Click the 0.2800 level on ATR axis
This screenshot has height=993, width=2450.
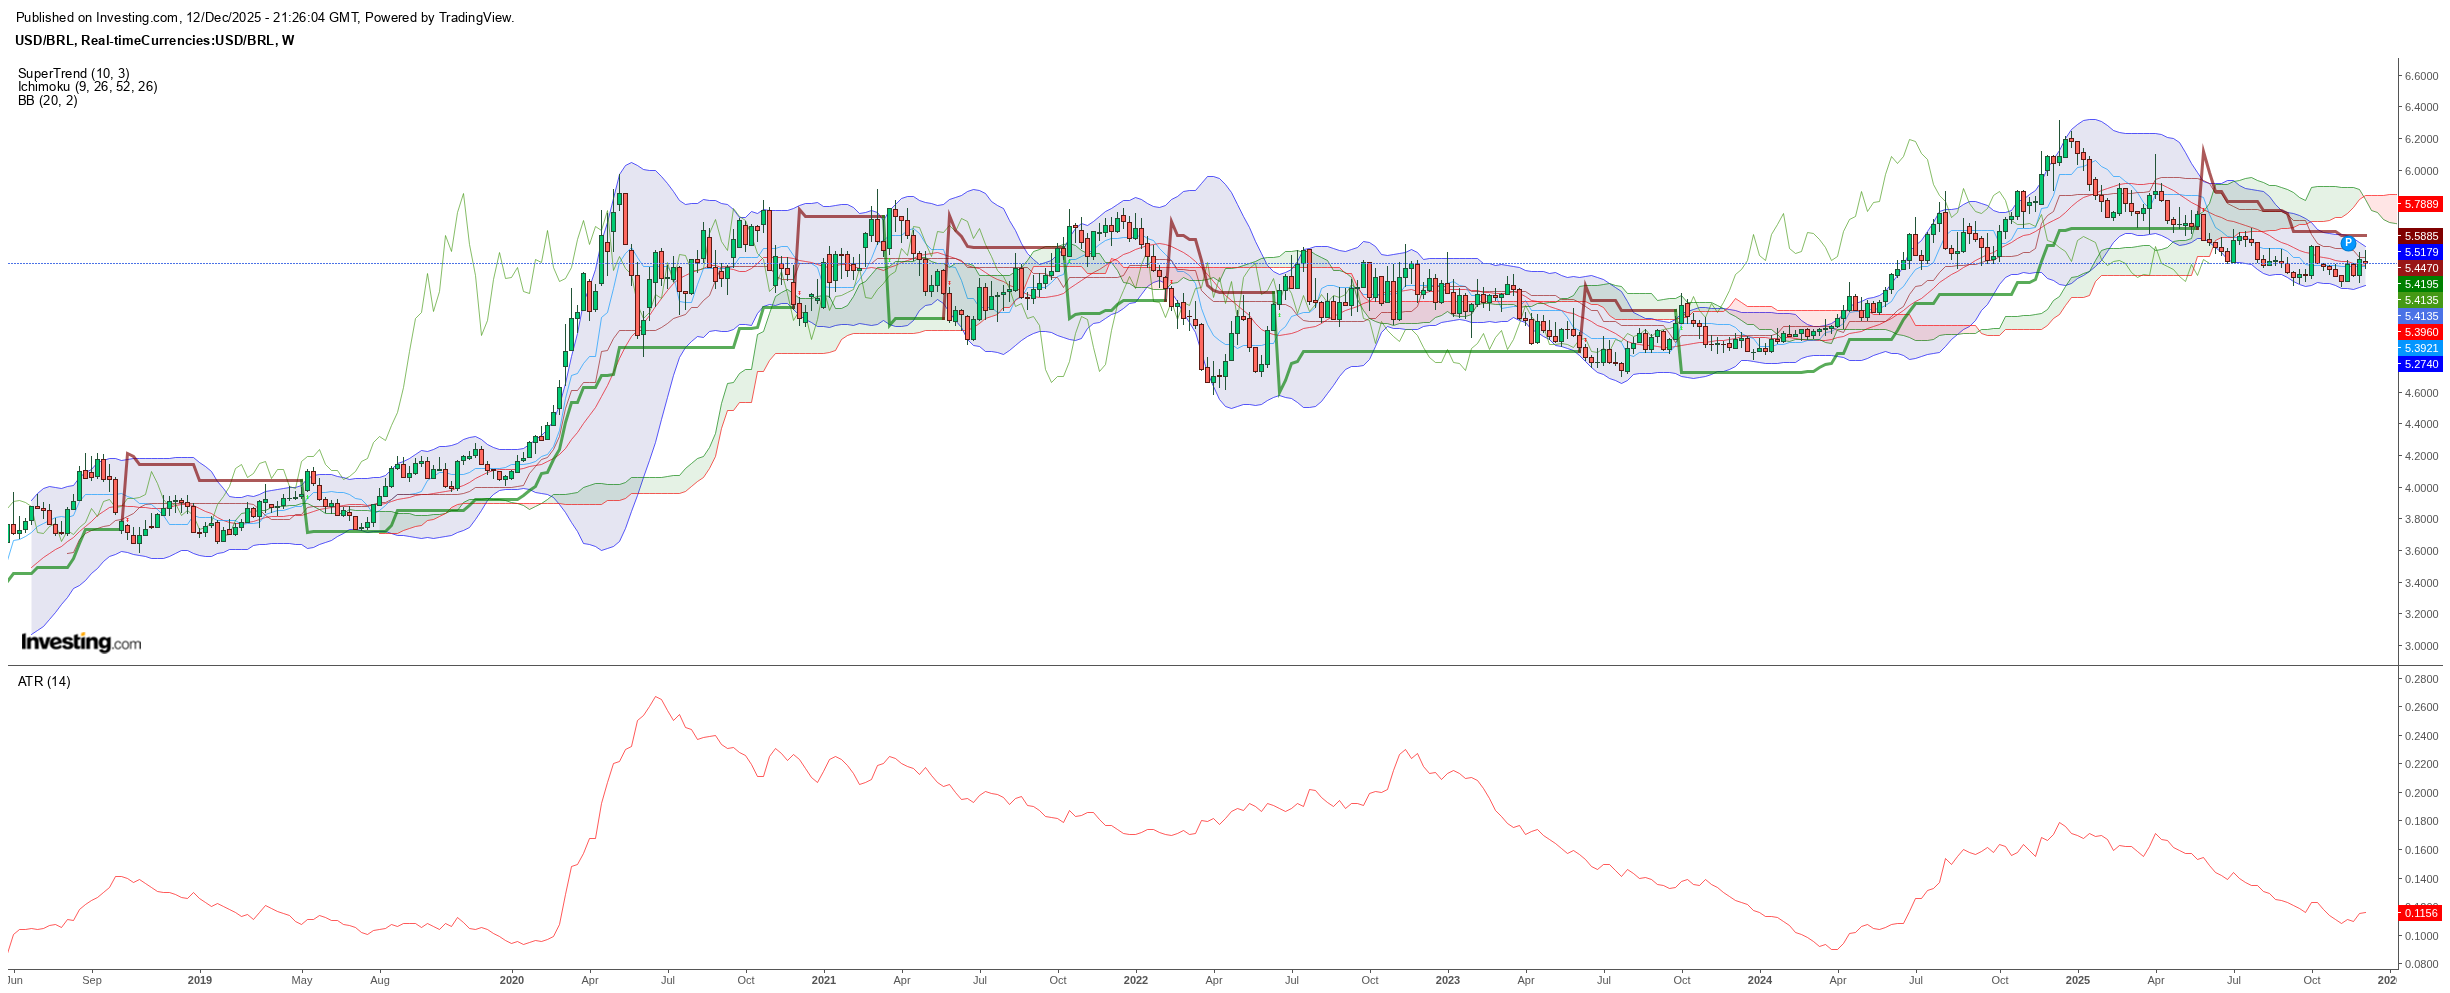tap(2420, 679)
